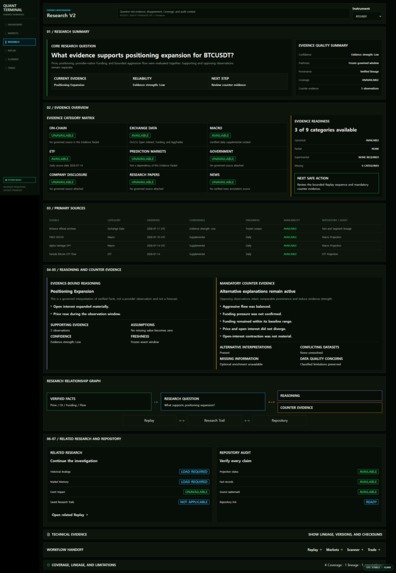Click the Technical Evidence section icon

48,534
